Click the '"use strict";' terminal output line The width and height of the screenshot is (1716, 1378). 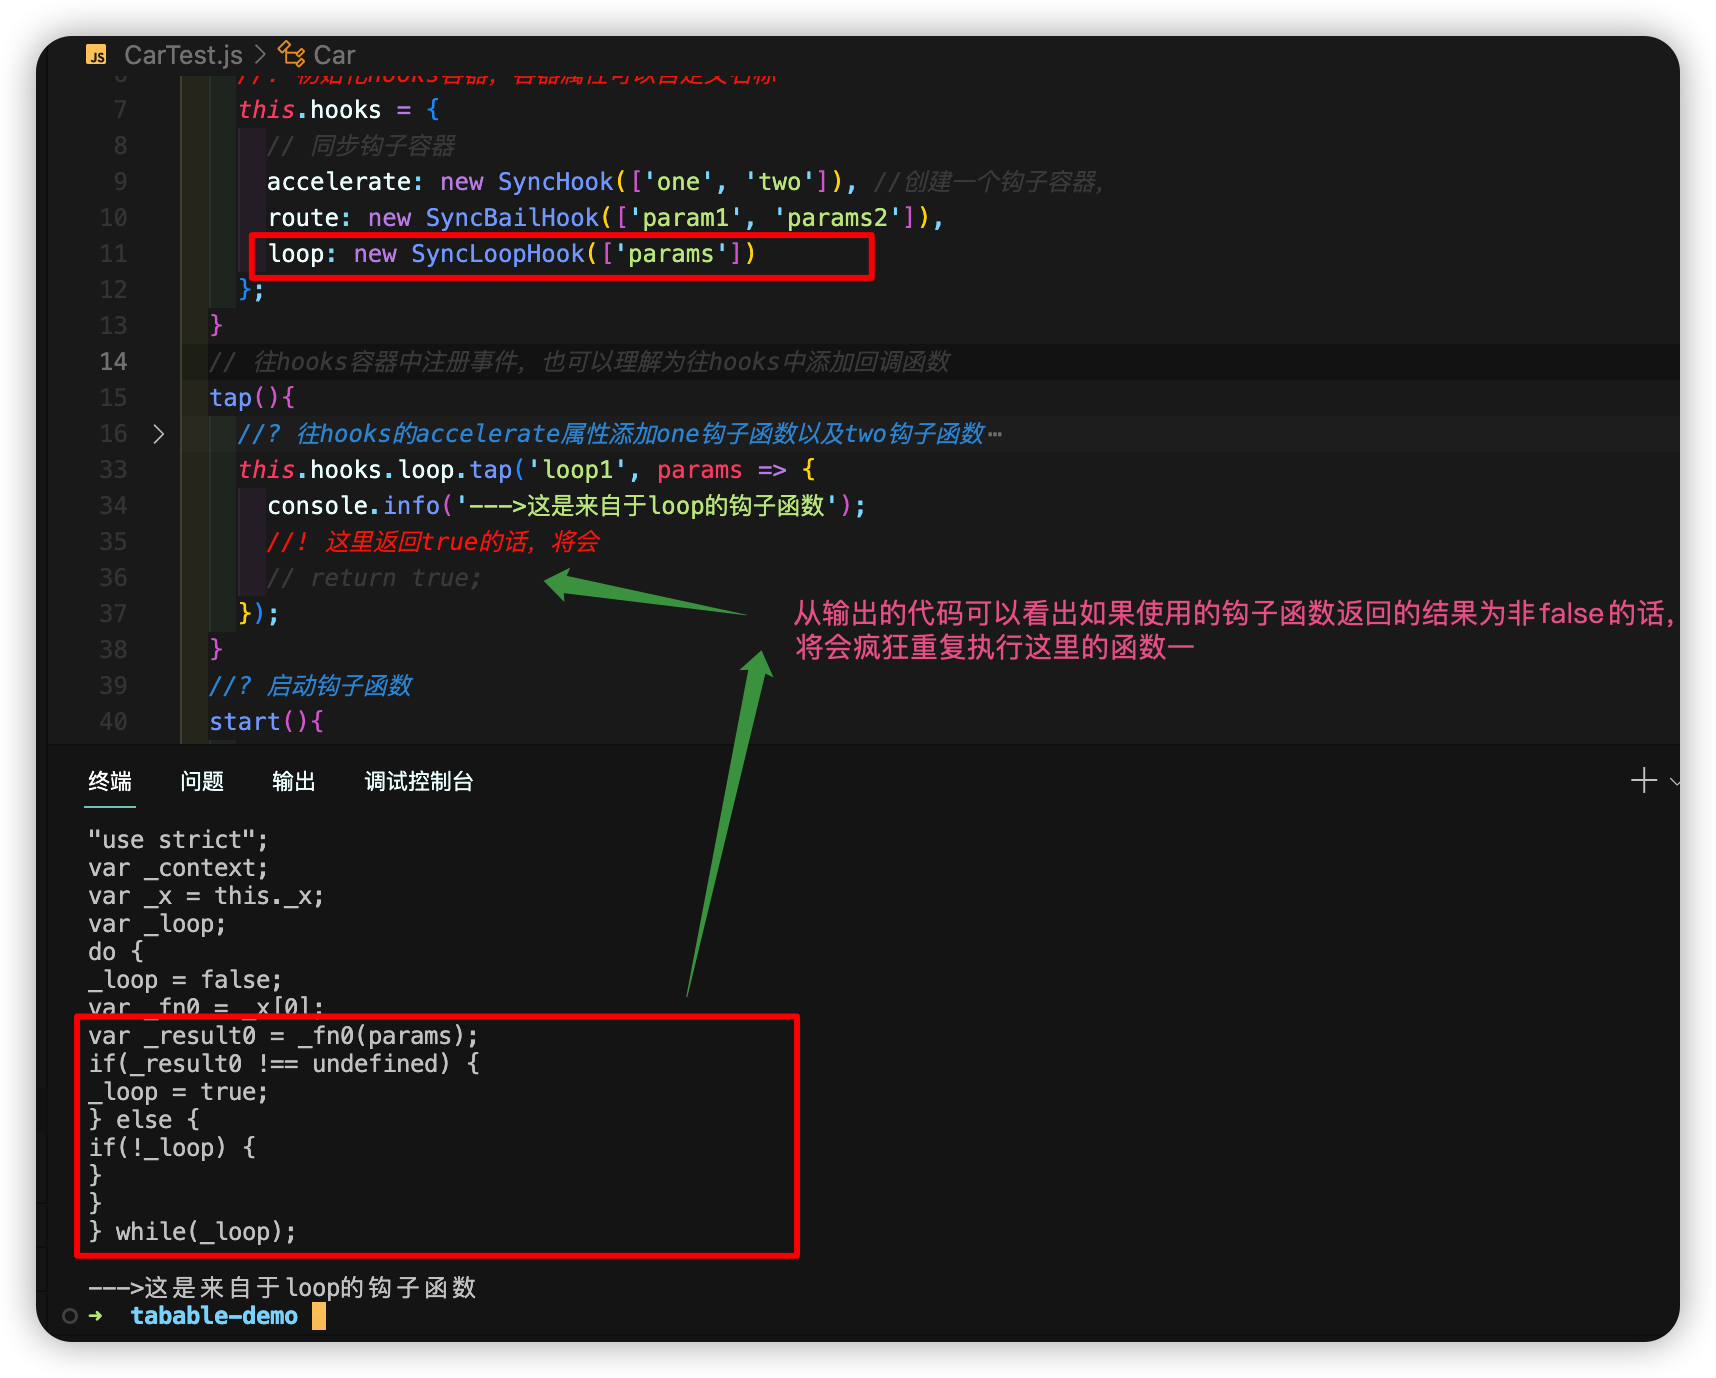click(178, 839)
